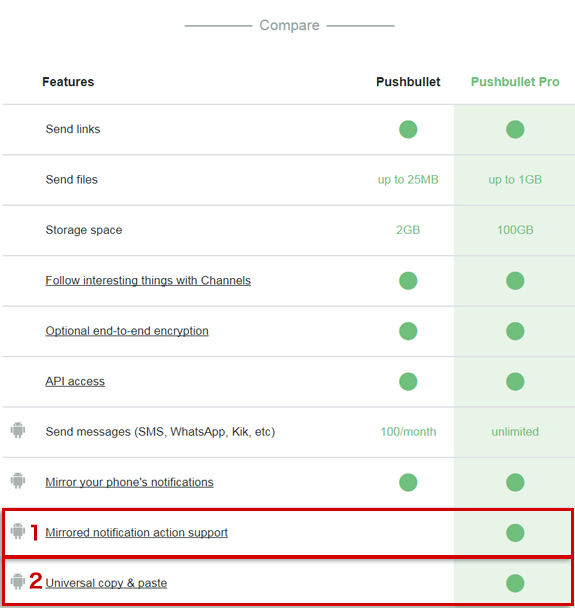Open Mirrored notification action support link
The width and height of the screenshot is (575, 608).
click(x=136, y=532)
